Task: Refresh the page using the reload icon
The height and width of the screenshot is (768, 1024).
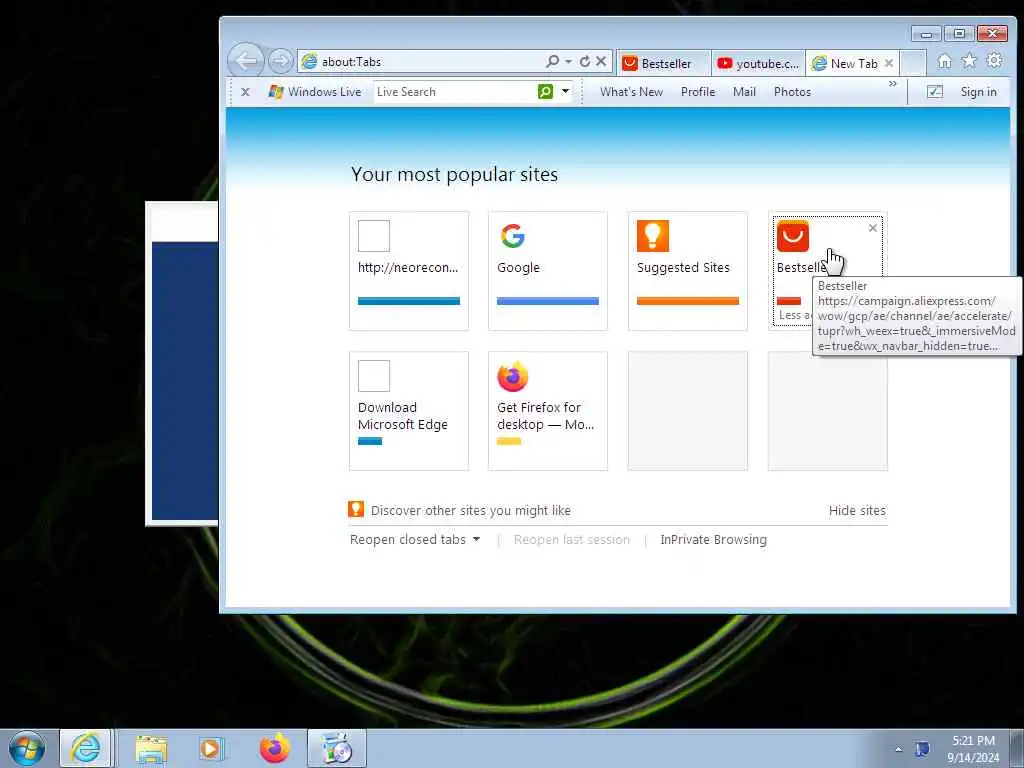Action: point(585,61)
